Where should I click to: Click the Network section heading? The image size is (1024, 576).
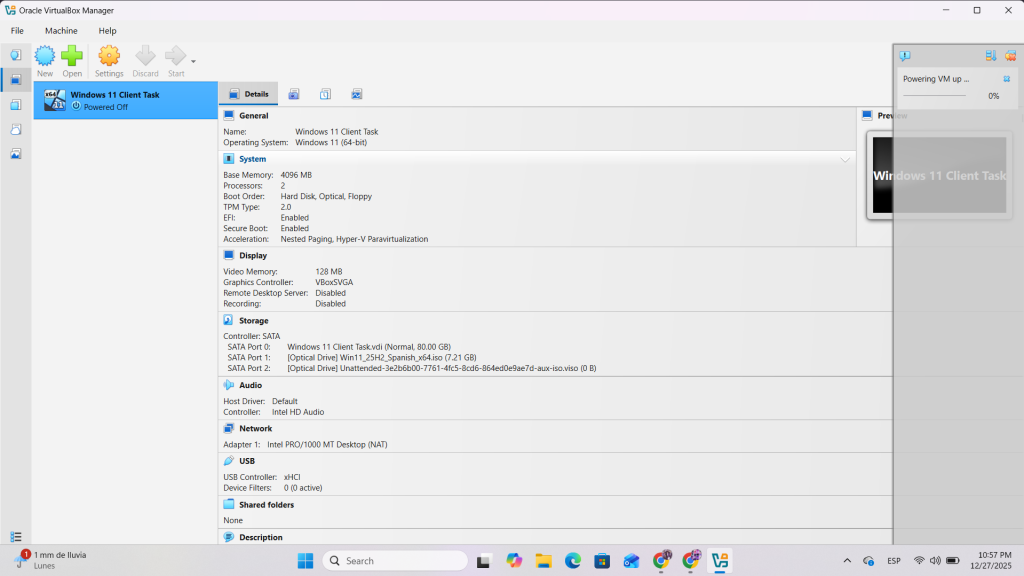[x=255, y=428]
